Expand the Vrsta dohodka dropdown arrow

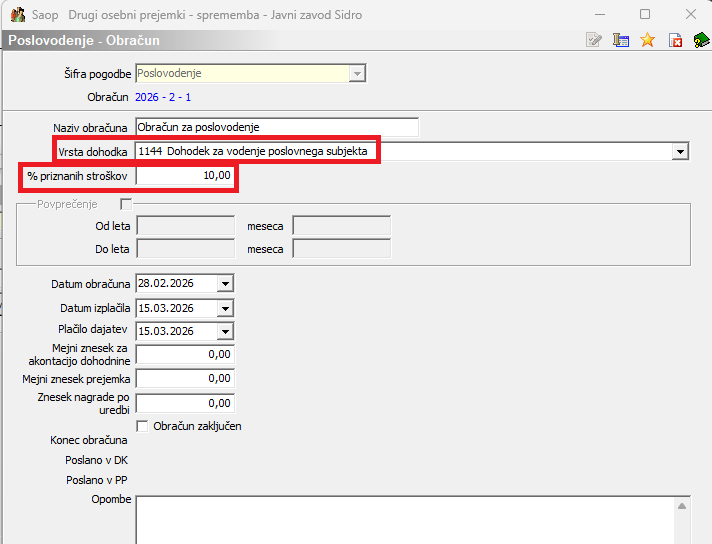tap(680, 151)
